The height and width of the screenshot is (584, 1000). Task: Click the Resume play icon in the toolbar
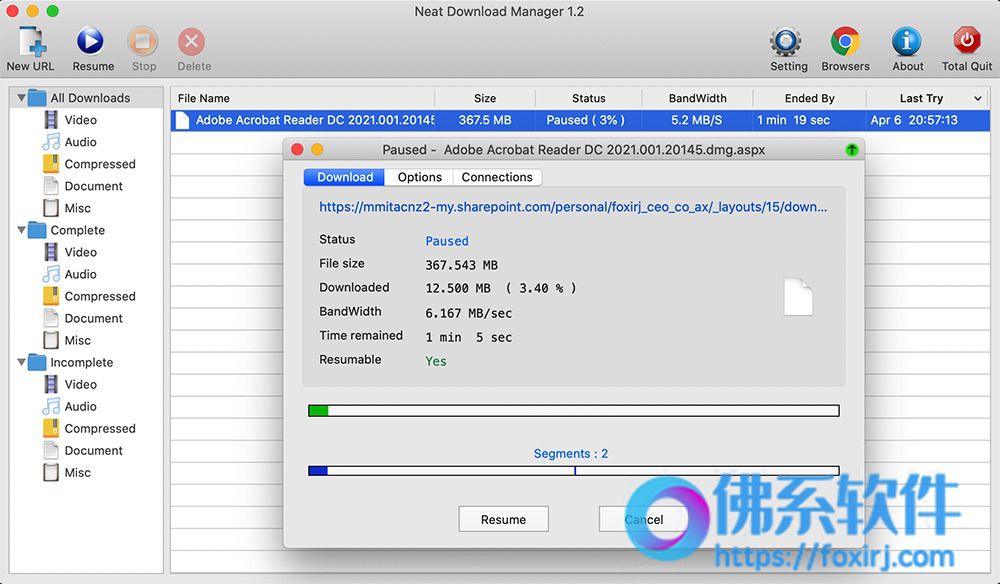pos(91,41)
